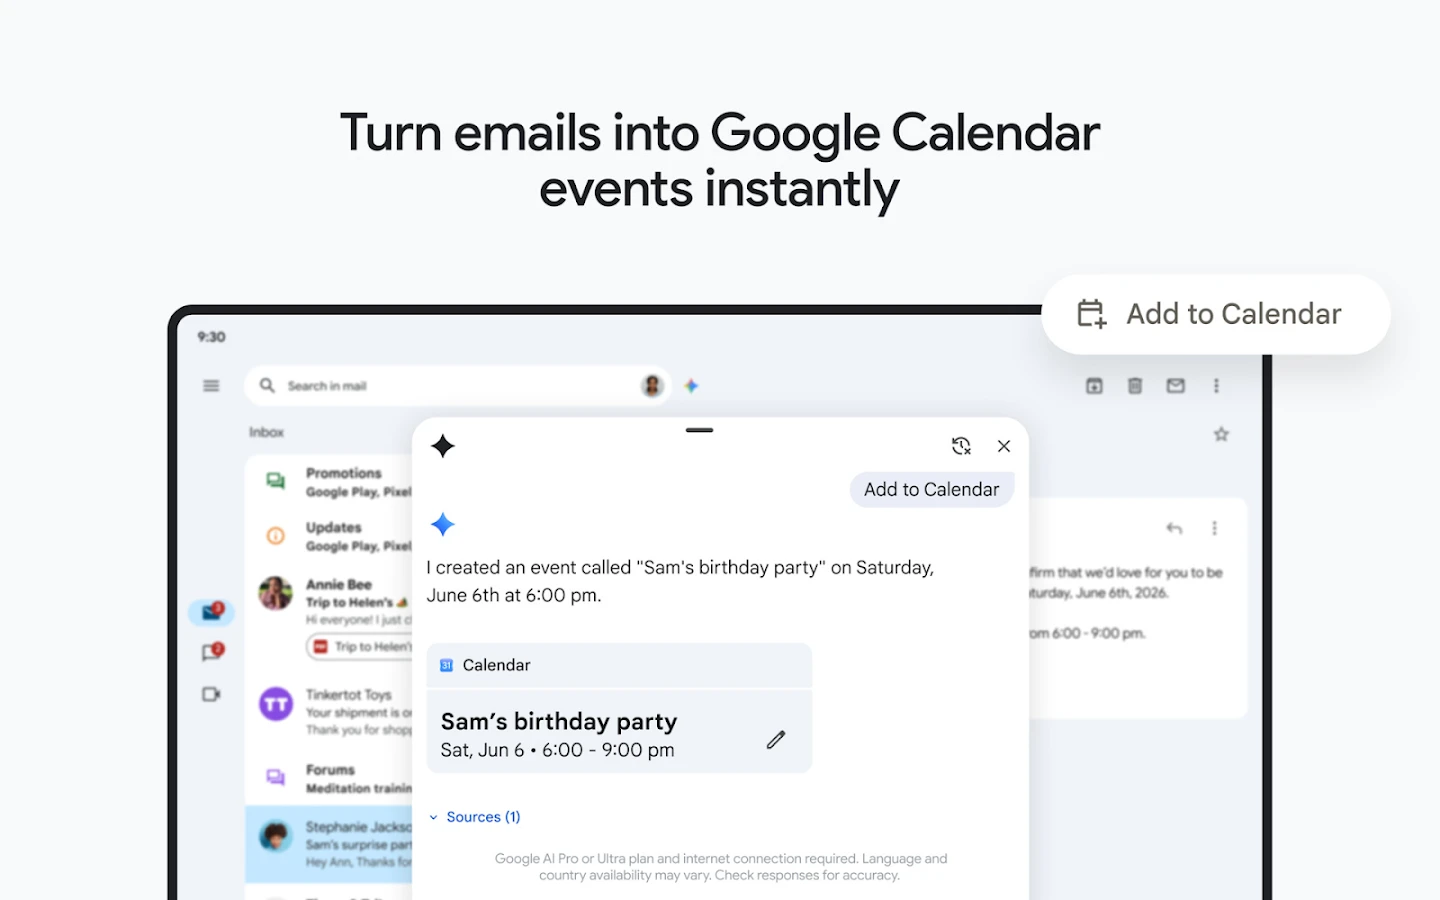The image size is (1440, 900).
Task: Click the Forums chat icon
Action: (275, 777)
